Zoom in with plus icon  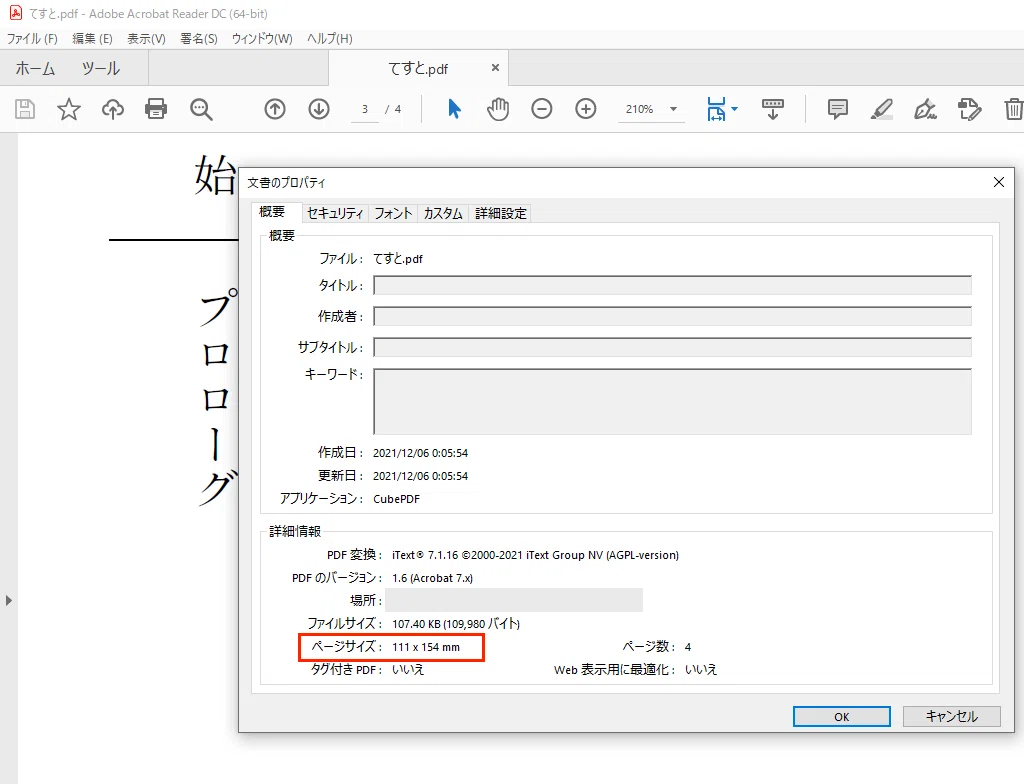click(x=586, y=109)
